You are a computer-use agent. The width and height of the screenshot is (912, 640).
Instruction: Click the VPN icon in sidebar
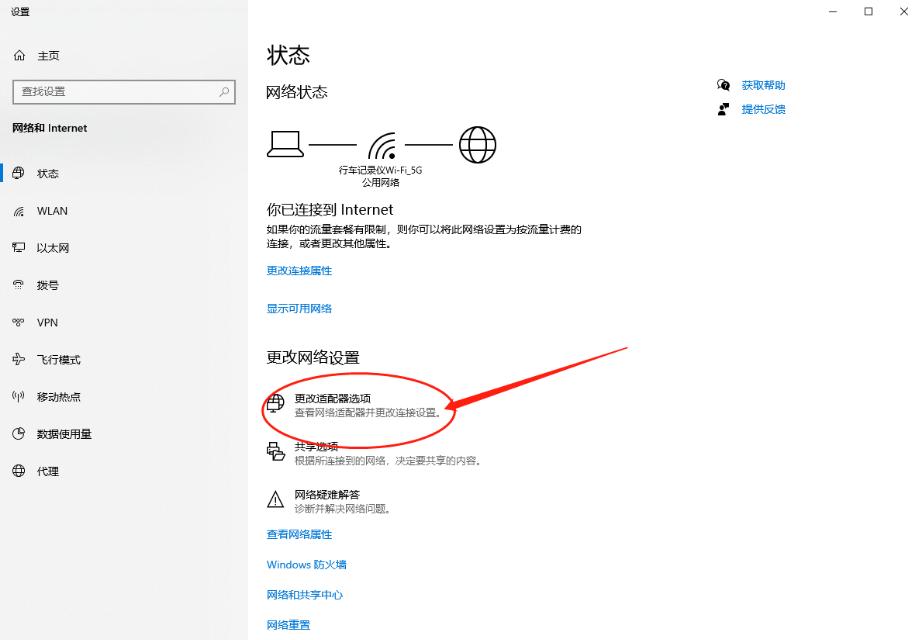(x=18, y=322)
